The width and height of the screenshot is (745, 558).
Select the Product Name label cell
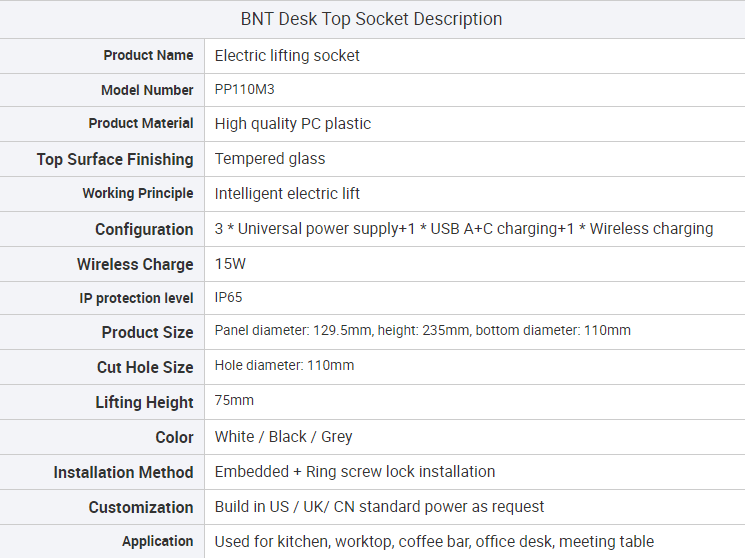pos(102,56)
